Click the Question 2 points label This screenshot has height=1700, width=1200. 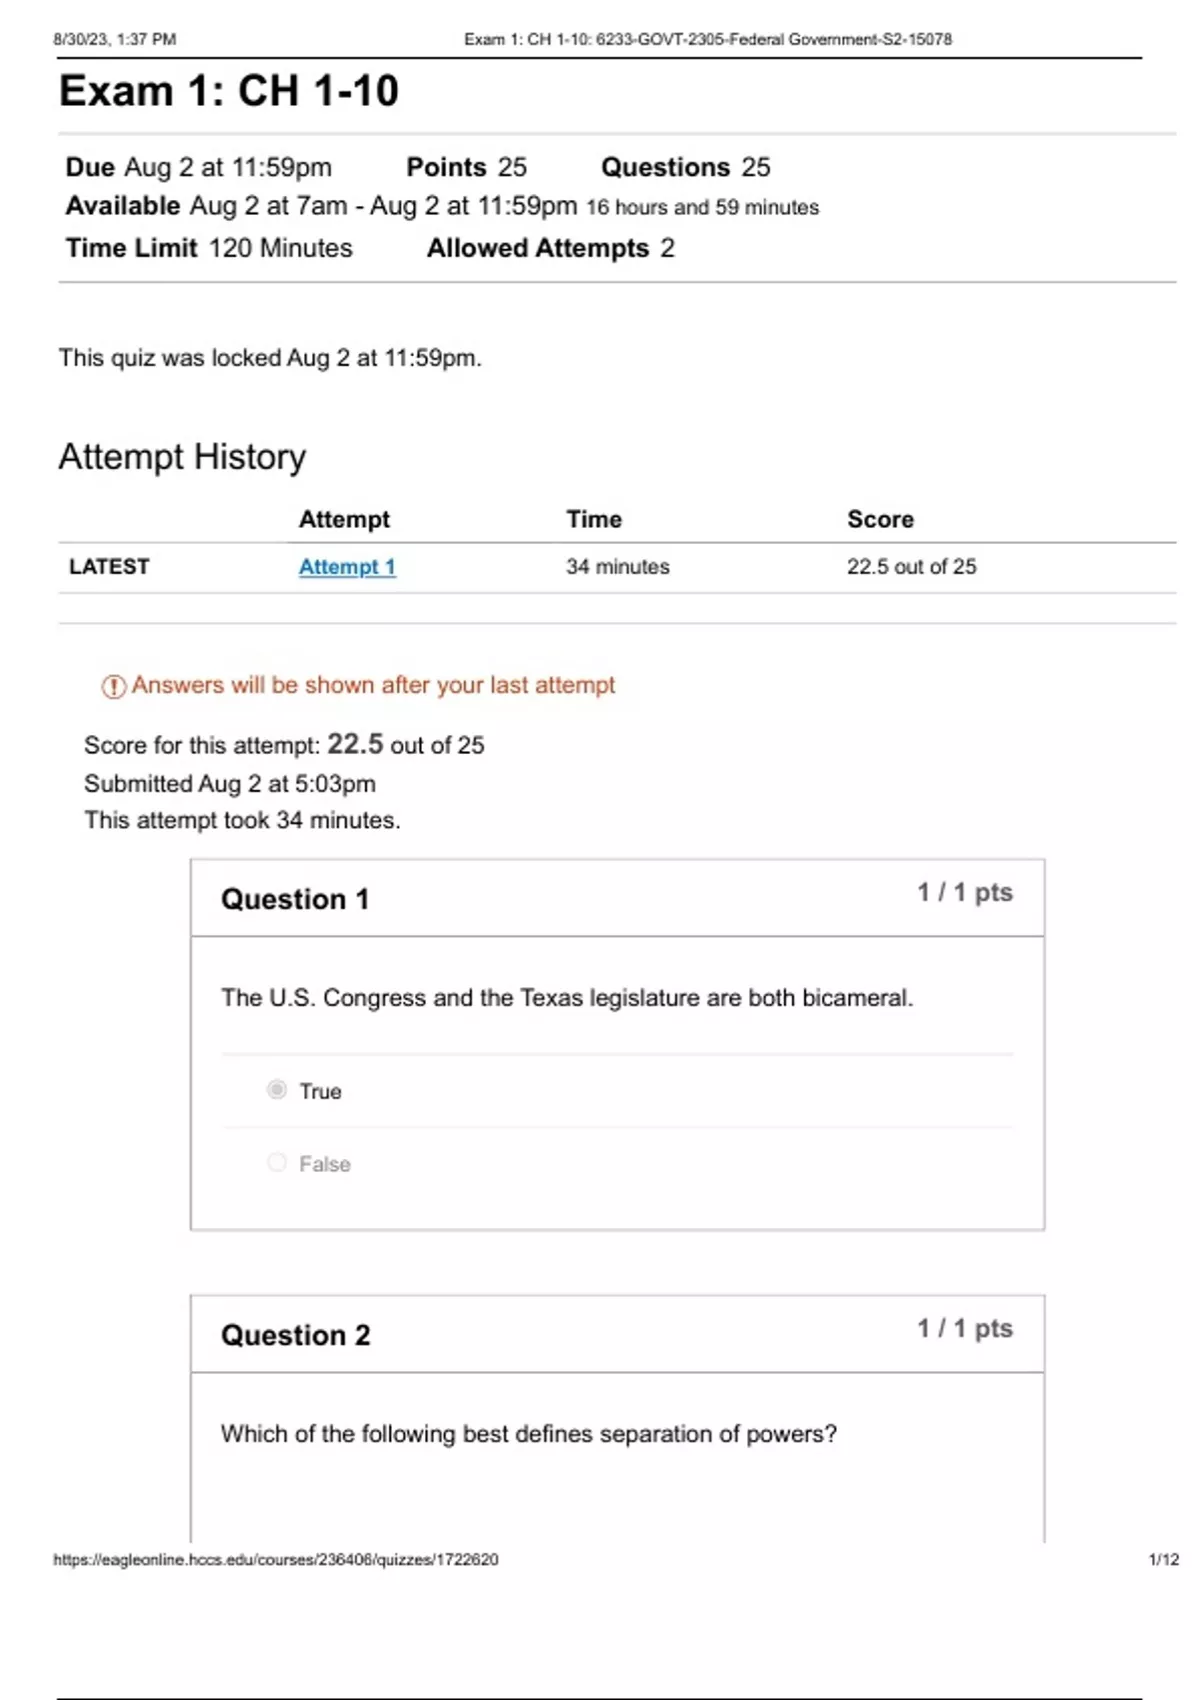(964, 1328)
